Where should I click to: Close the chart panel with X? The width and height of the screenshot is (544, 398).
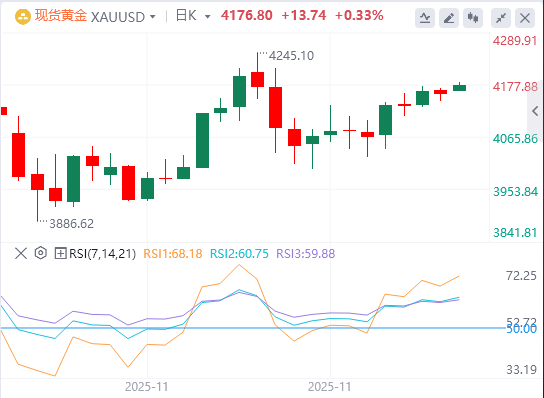point(525,17)
